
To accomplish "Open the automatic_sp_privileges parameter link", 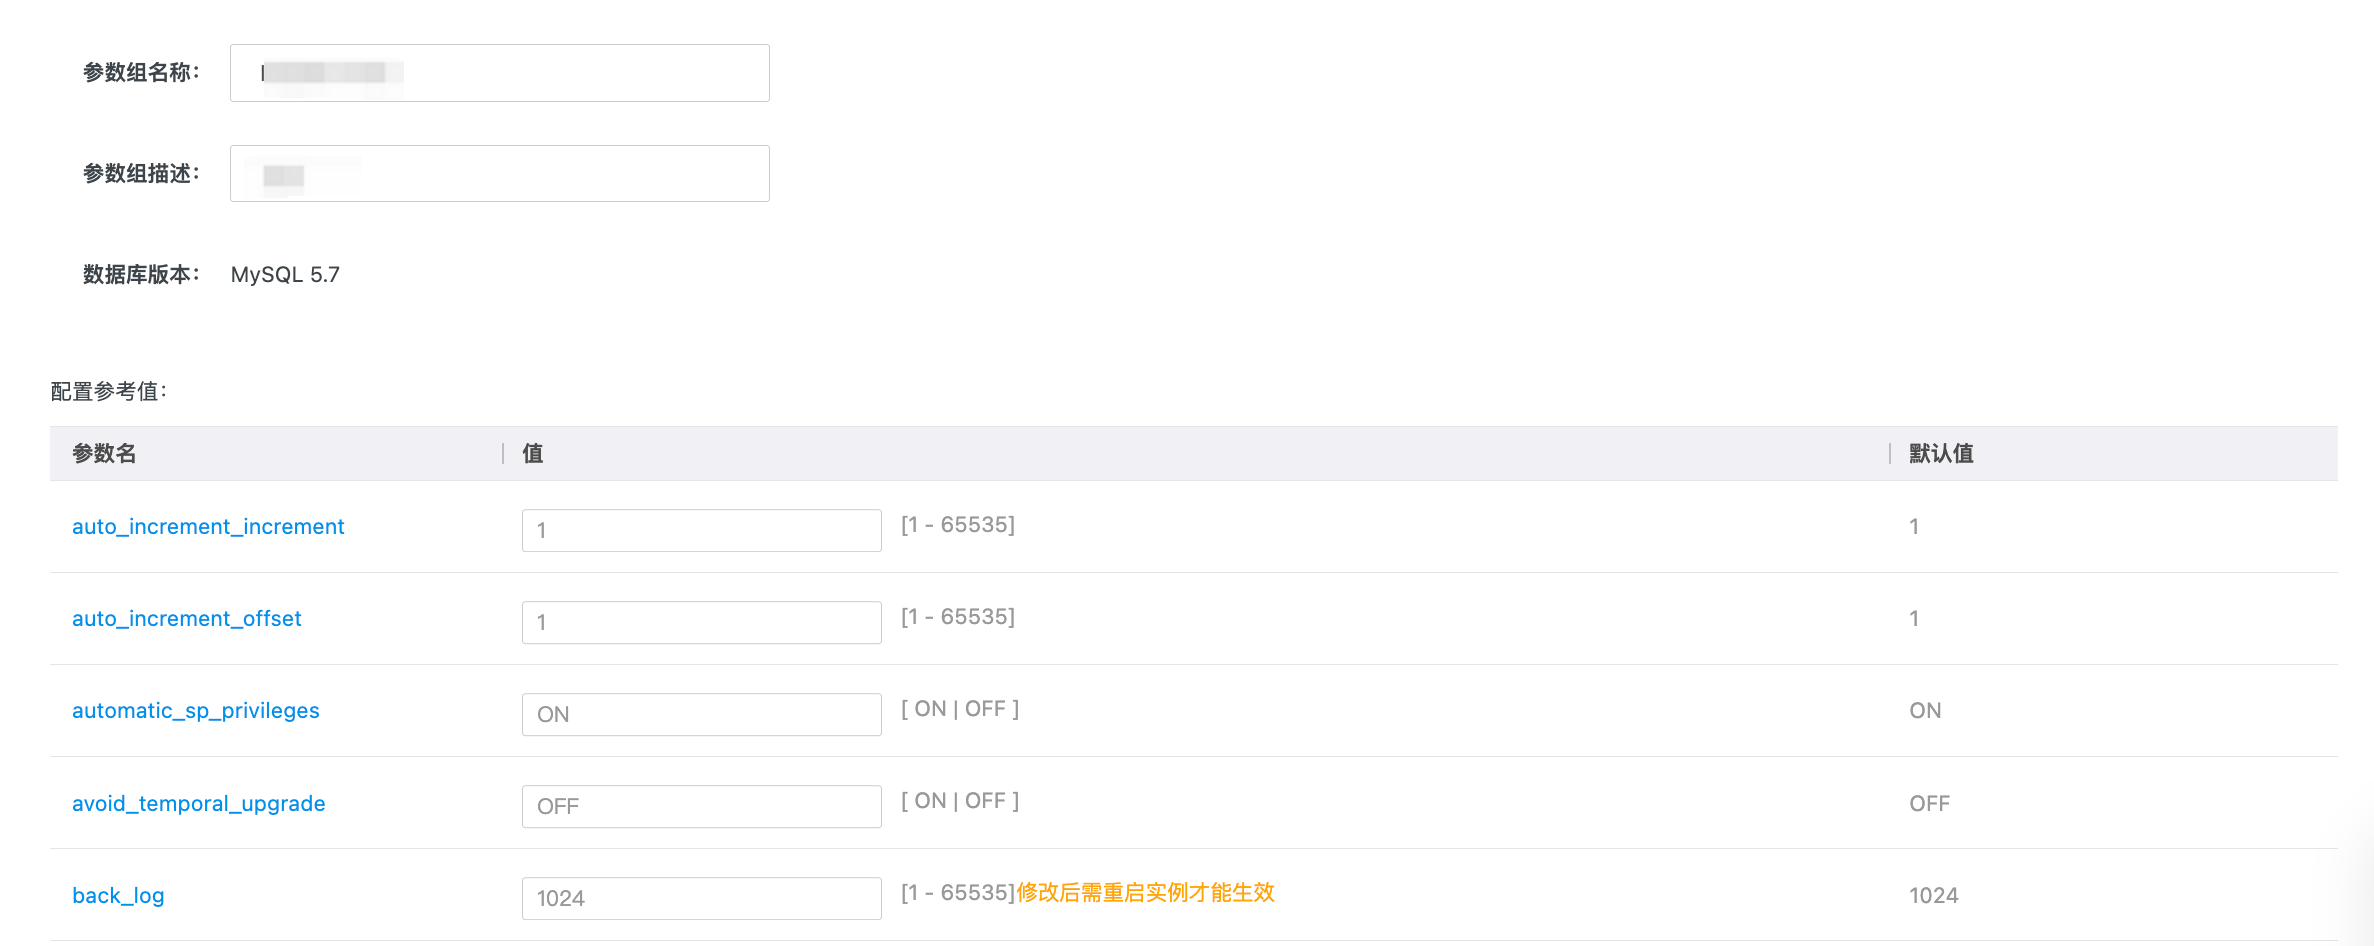I will click(196, 711).
